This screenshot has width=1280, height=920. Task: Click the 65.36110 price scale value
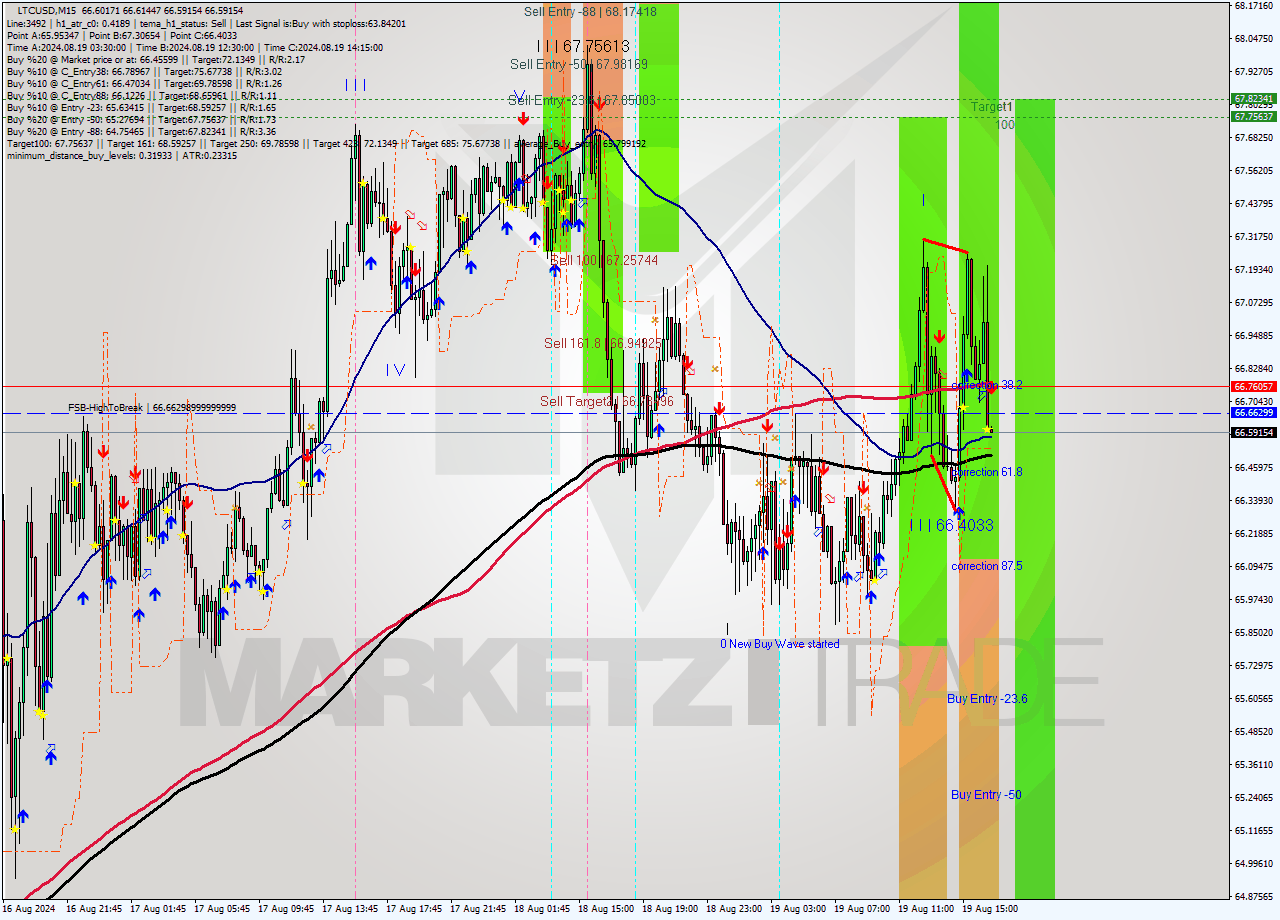1253,764
